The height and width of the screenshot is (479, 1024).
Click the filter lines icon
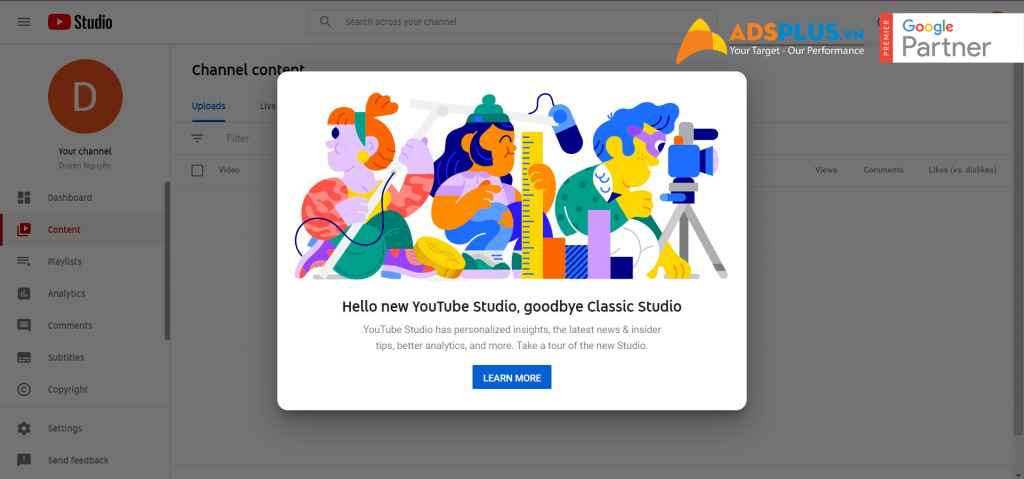coord(197,138)
